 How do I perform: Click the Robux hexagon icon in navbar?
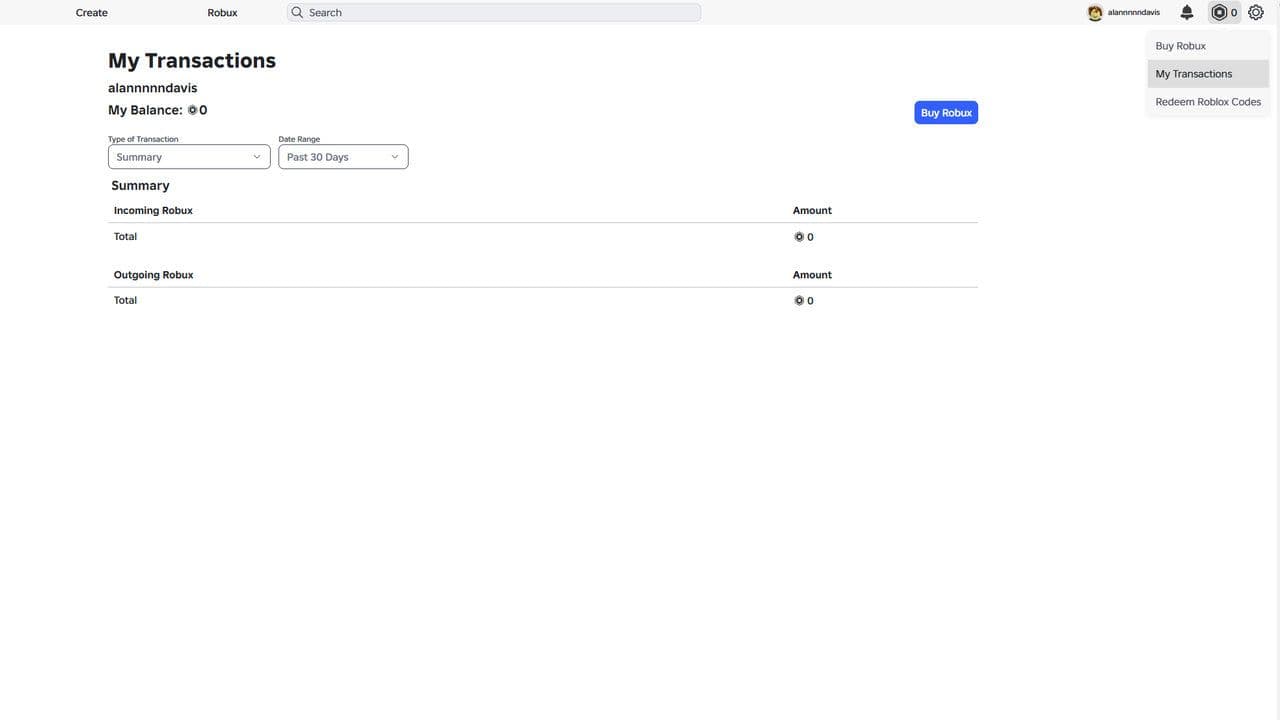(1219, 12)
